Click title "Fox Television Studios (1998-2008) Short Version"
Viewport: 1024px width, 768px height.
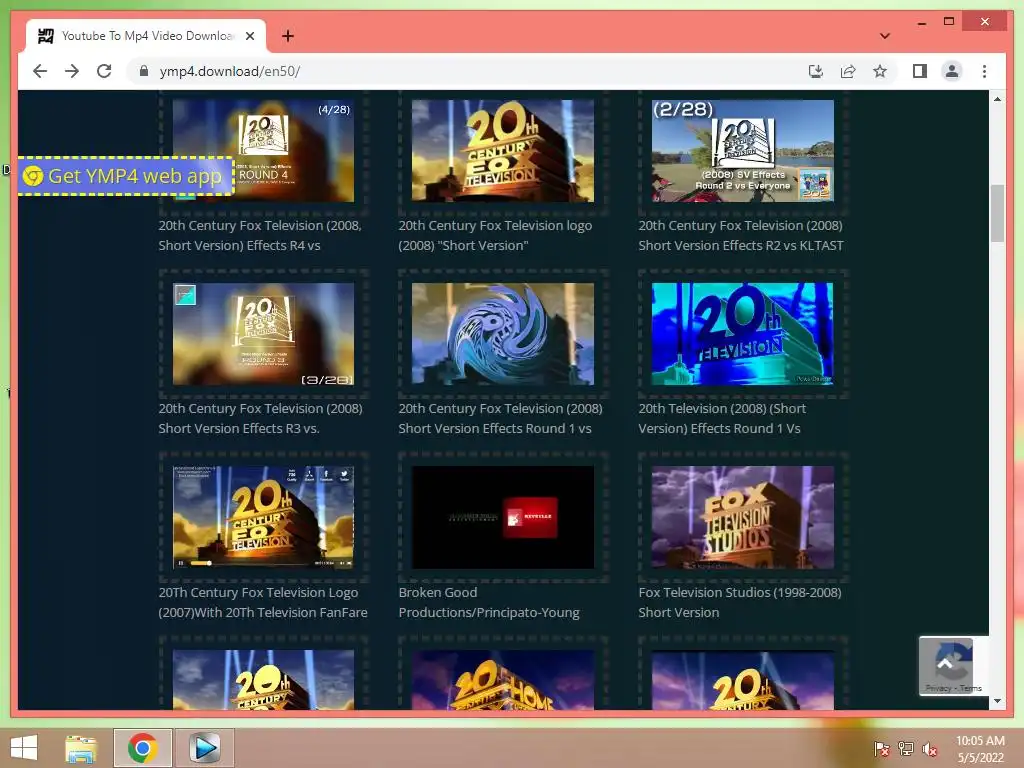(x=740, y=602)
